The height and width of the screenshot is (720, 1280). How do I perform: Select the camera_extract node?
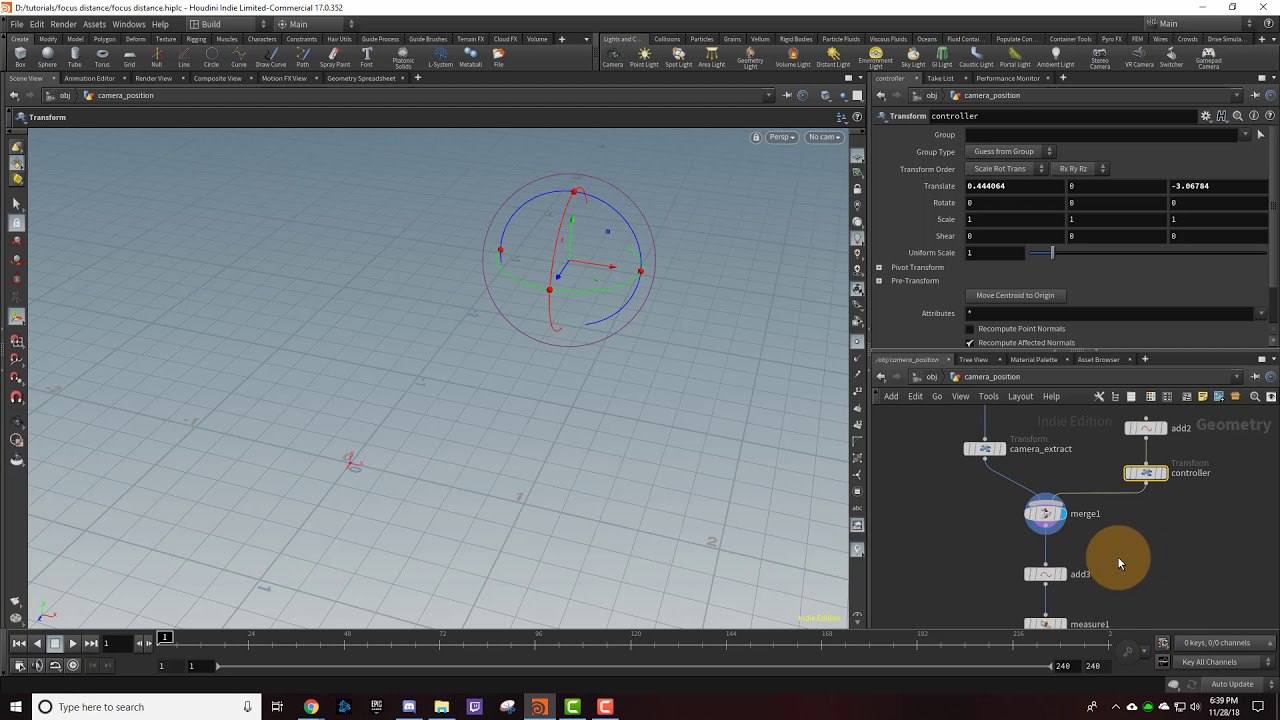pyautogui.click(x=985, y=449)
